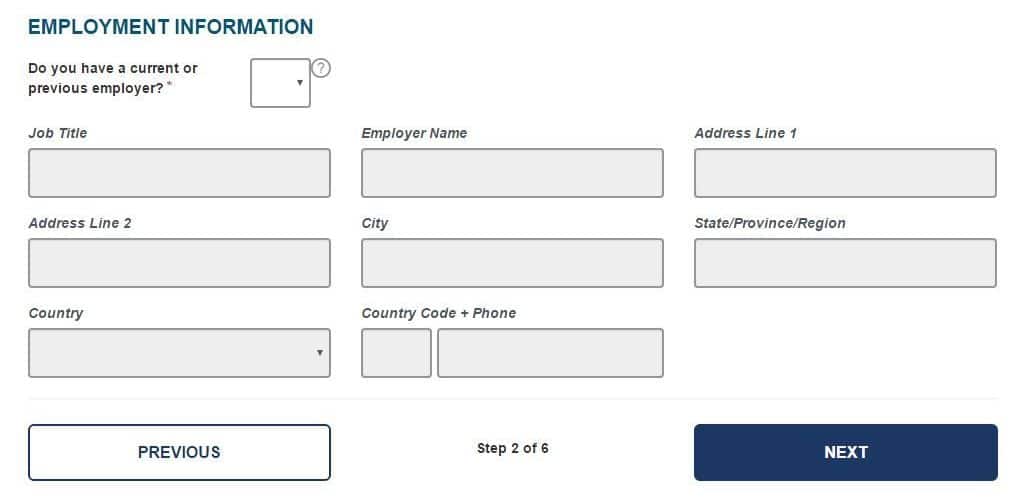1017x497 pixels.
Task: Click the Job Title label
Action: click(x=58, y=133)
